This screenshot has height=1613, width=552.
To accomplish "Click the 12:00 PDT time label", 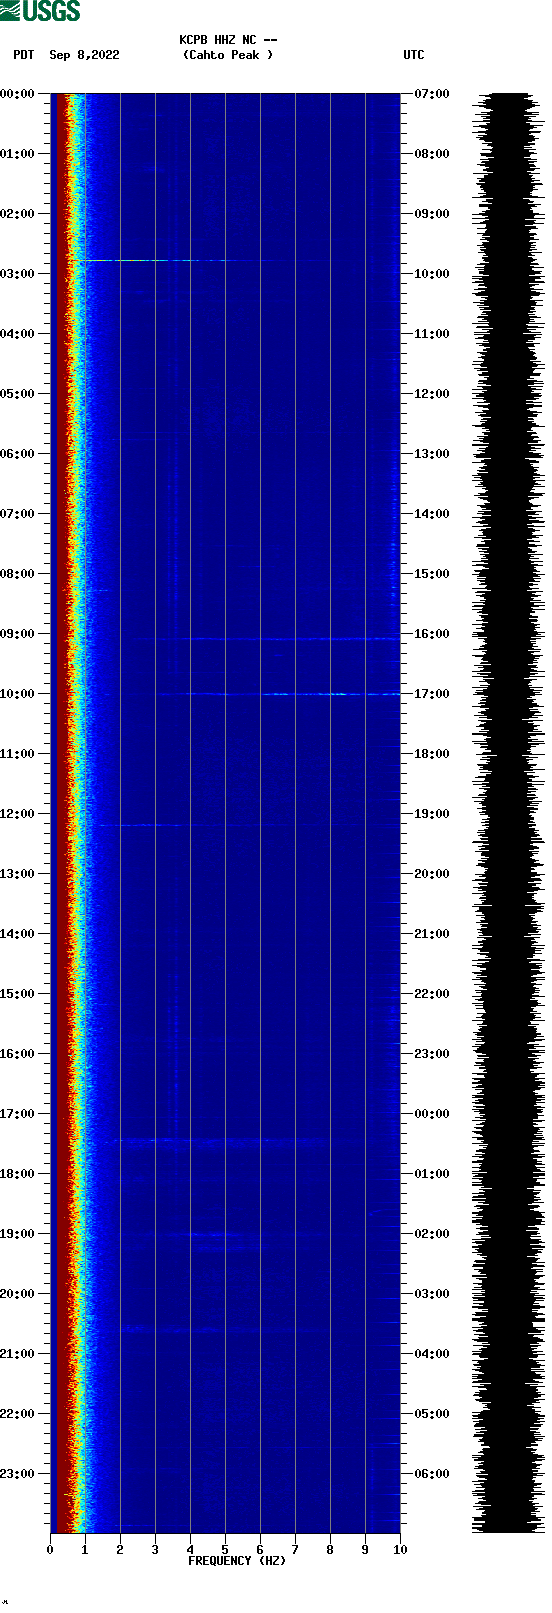I will click(x=18, y=814).
